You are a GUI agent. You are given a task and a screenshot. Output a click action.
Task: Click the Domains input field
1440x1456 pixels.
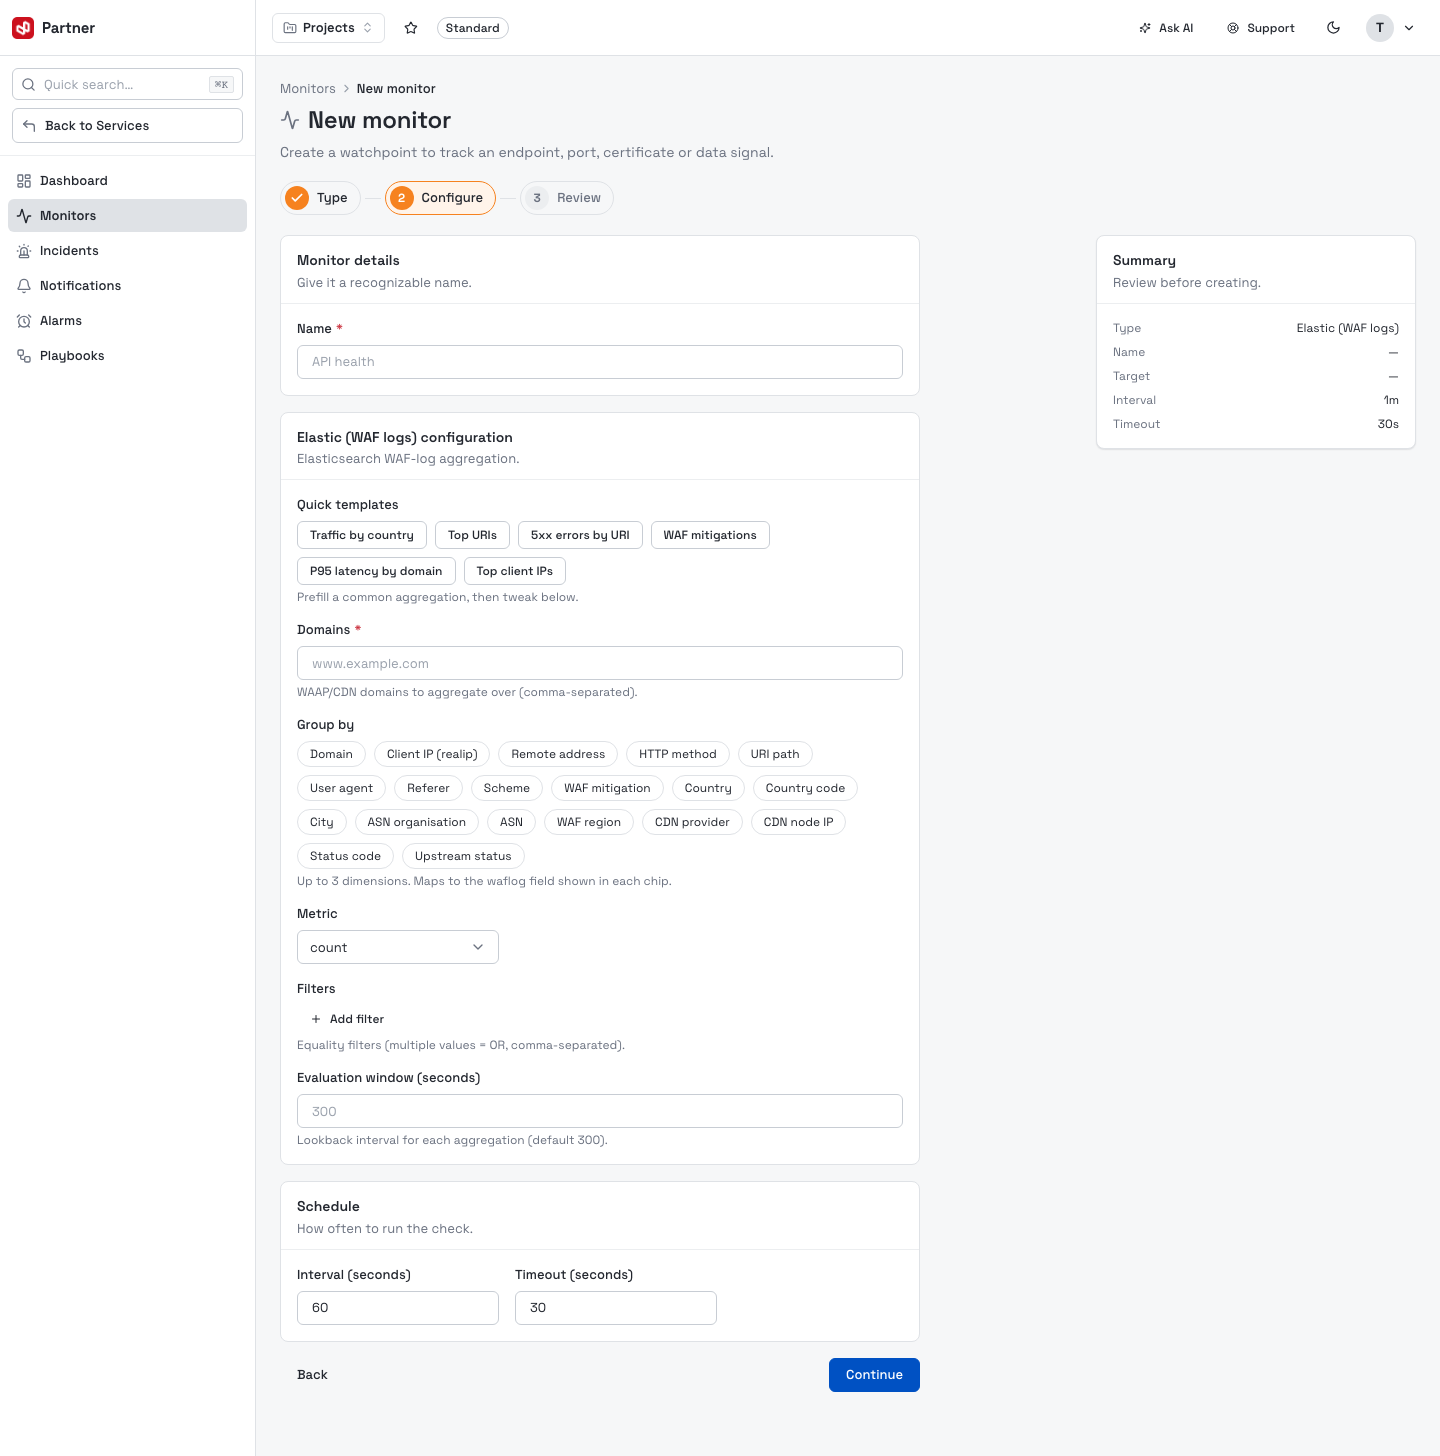[600, 663]
